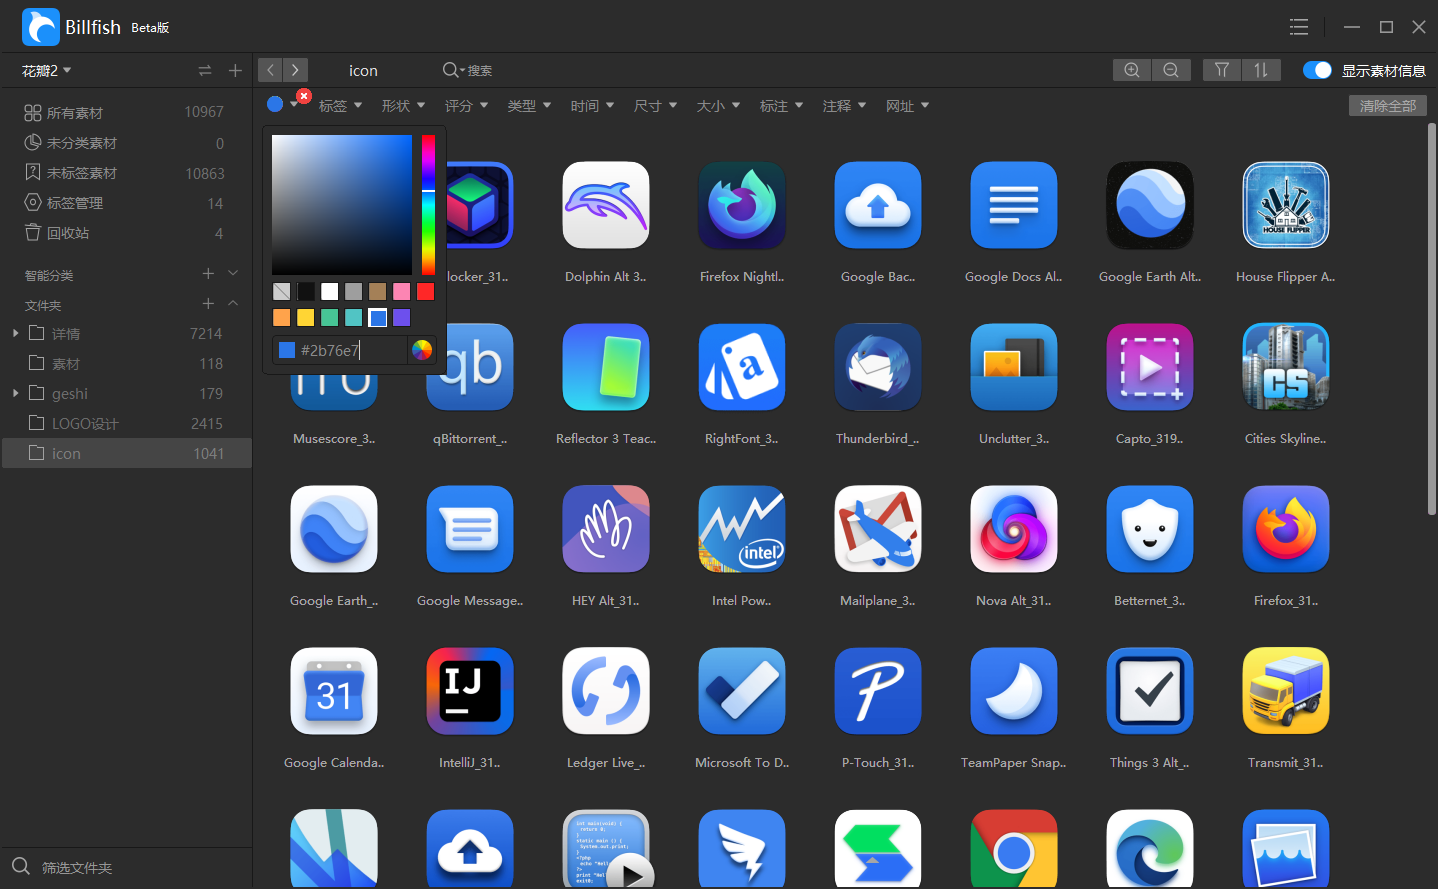Toggle the 显示素材信息 switch

pos(1317,70)
